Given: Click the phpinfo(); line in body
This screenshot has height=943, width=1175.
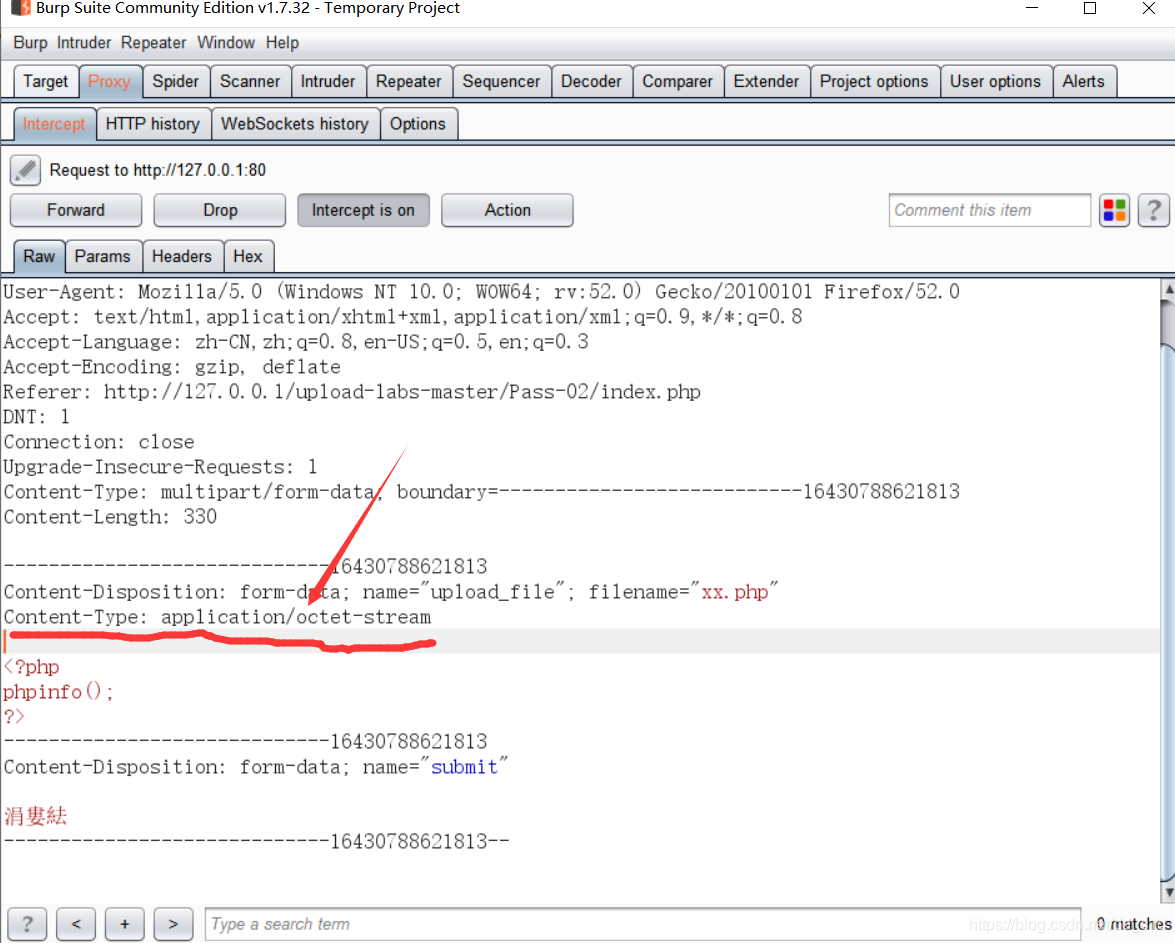Looking at the screenshot, I should coord(58,692).
